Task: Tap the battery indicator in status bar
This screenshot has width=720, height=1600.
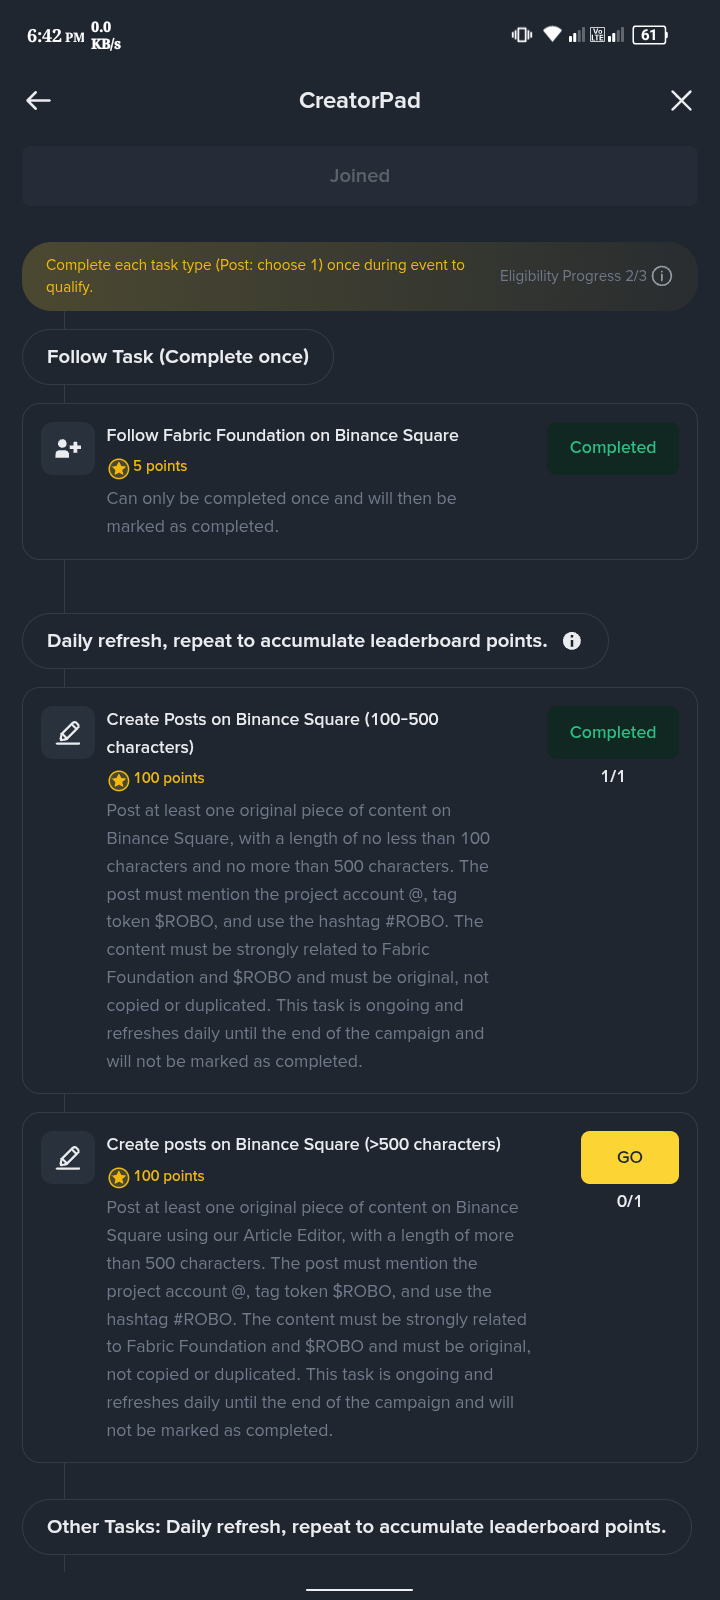Action: tap(650, 35)
